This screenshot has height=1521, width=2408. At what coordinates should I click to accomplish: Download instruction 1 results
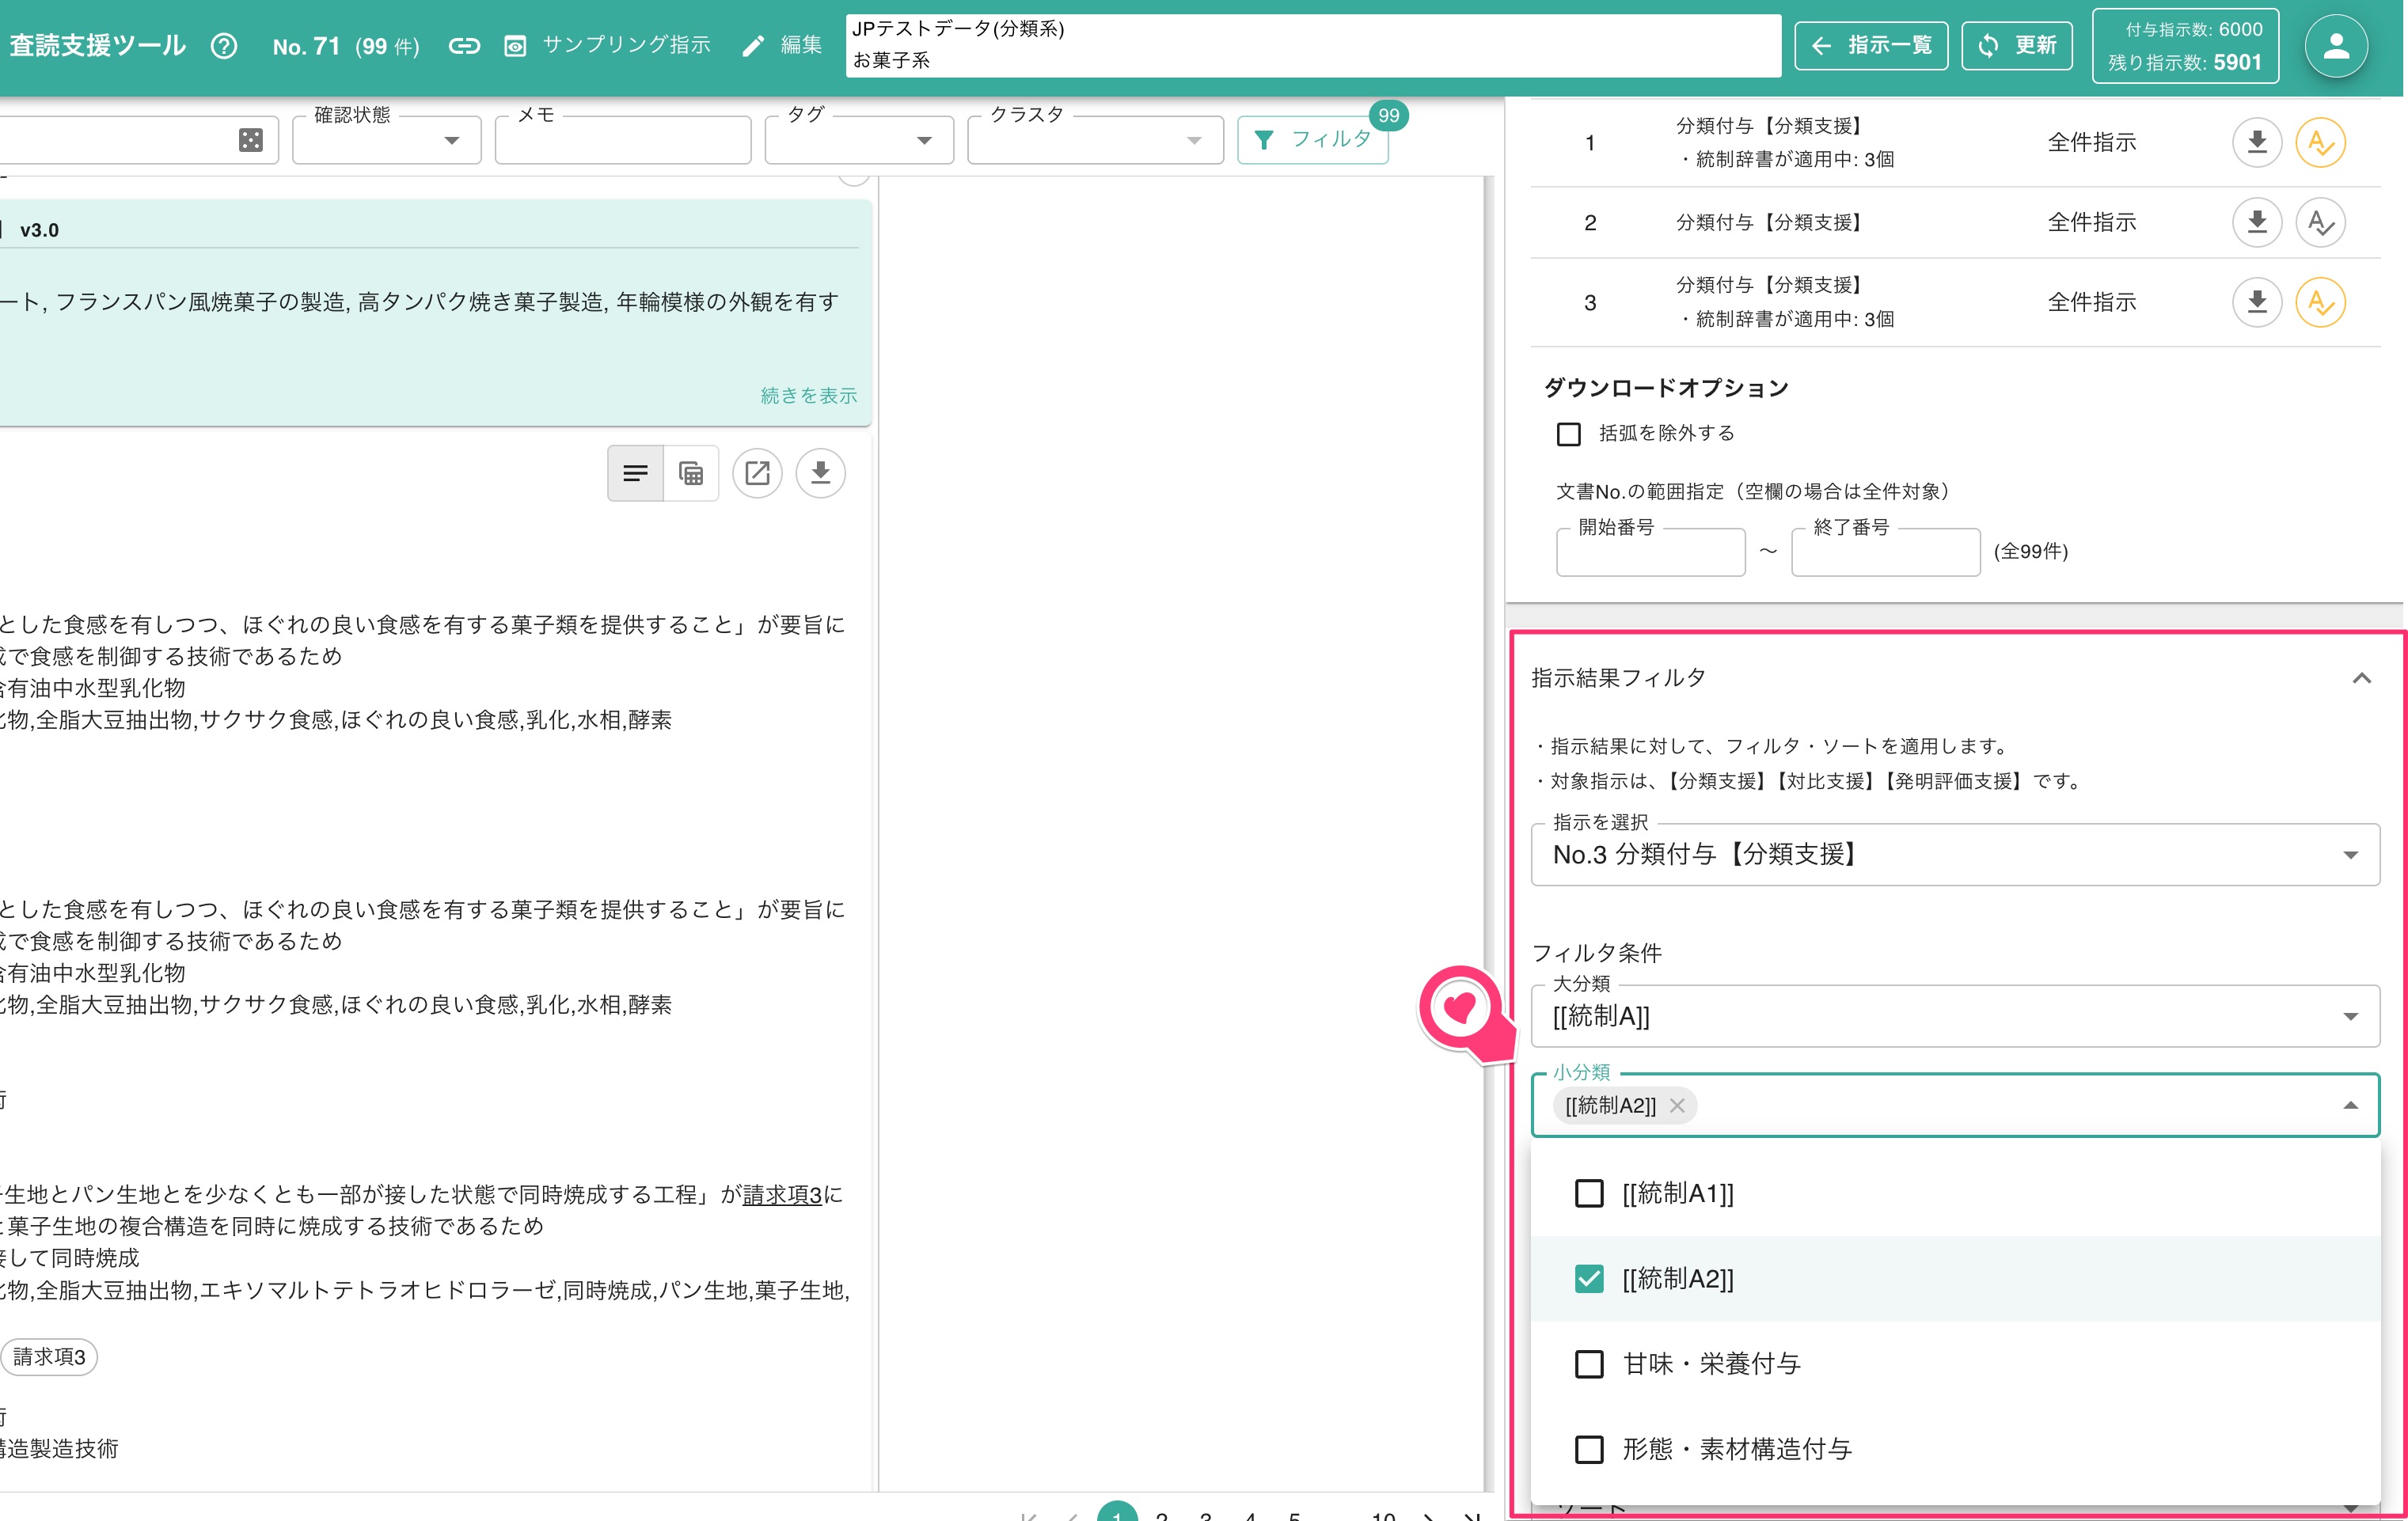click(x=2257, y=142)
